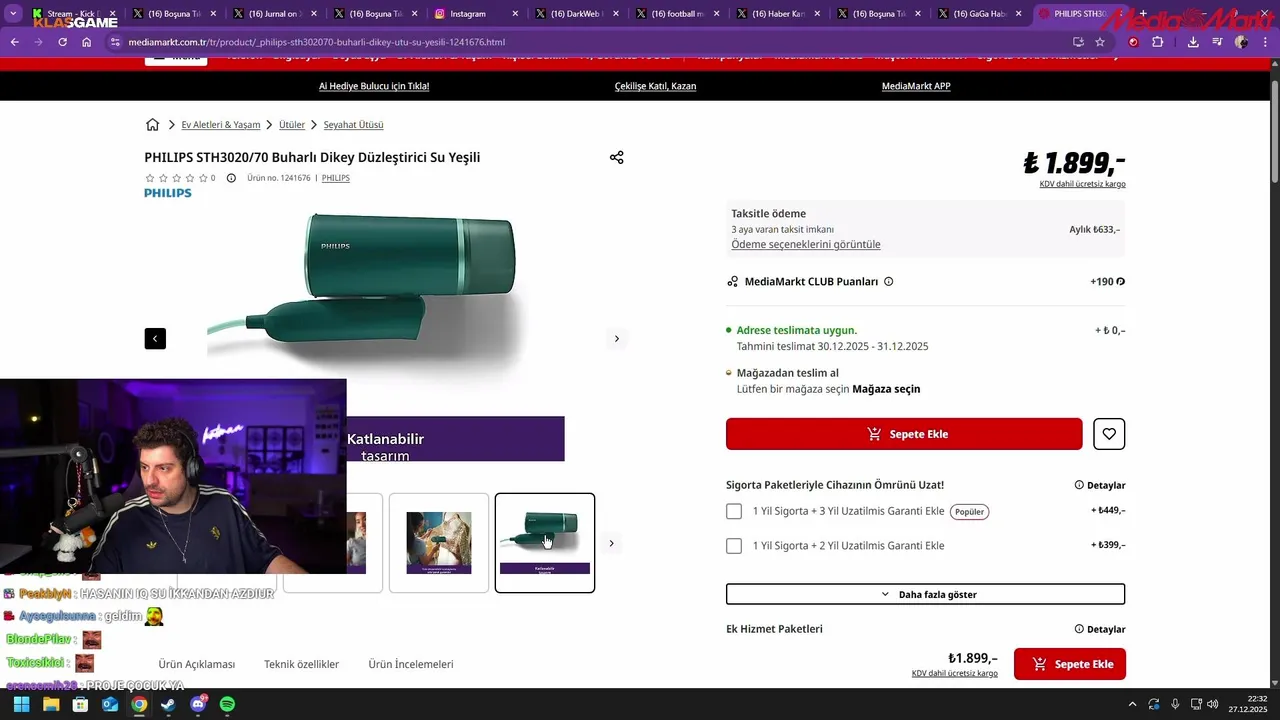
Task: Open File Explorer from taskbar
Action: (x=51, y=704)
